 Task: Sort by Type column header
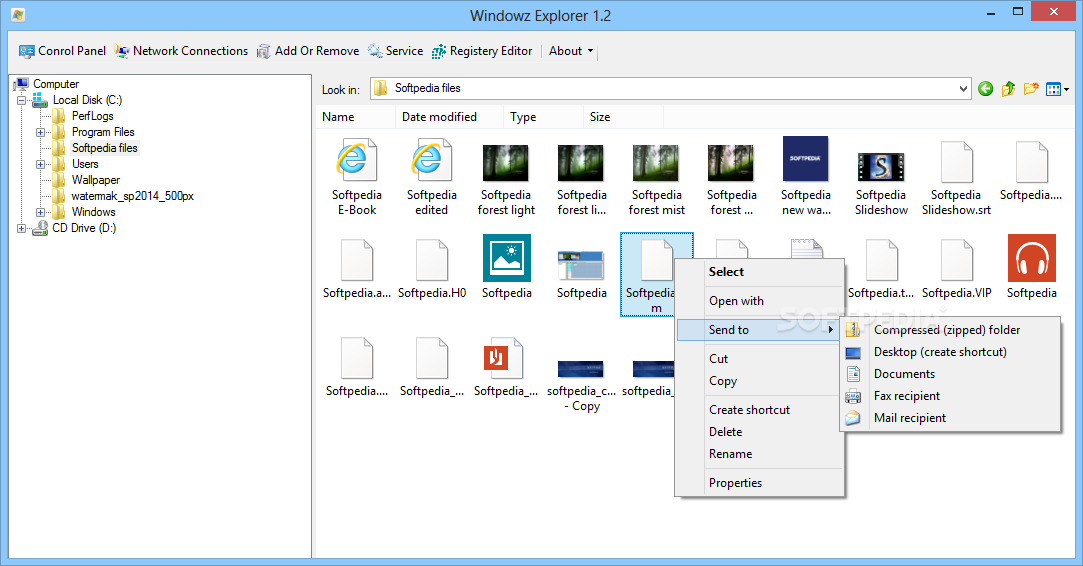coord(544,117)
